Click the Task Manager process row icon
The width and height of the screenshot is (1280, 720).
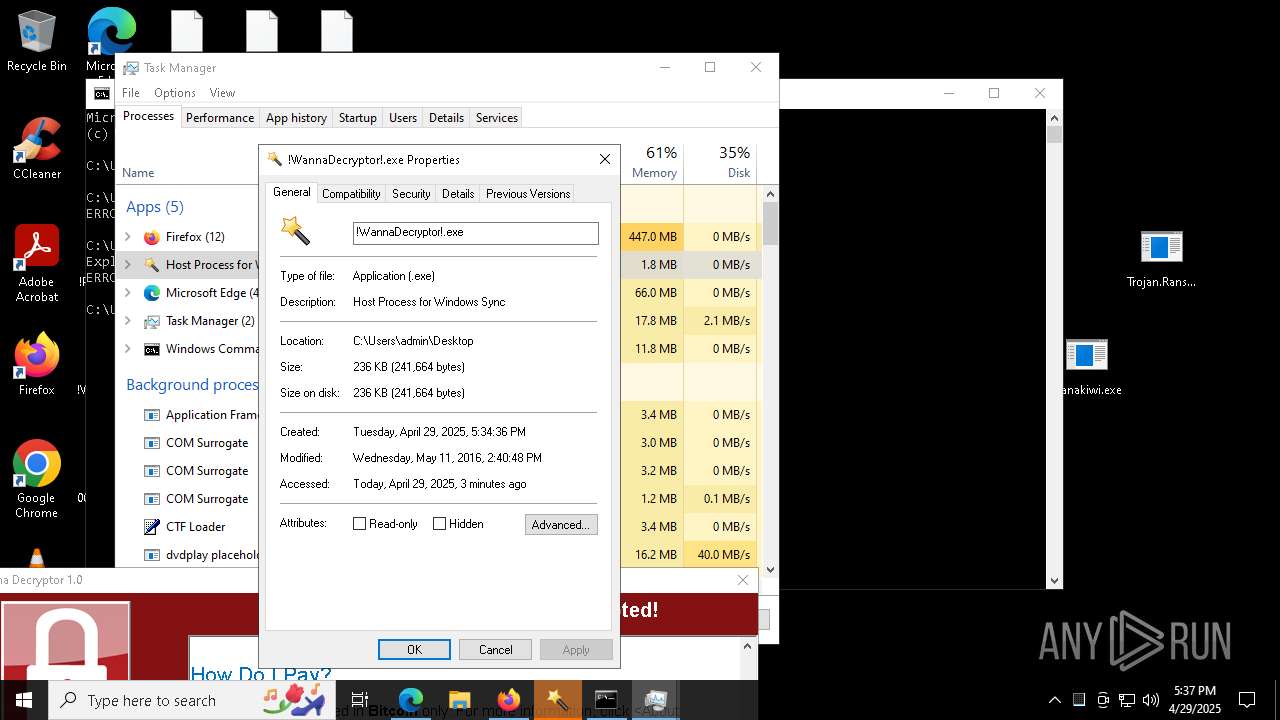152,321
